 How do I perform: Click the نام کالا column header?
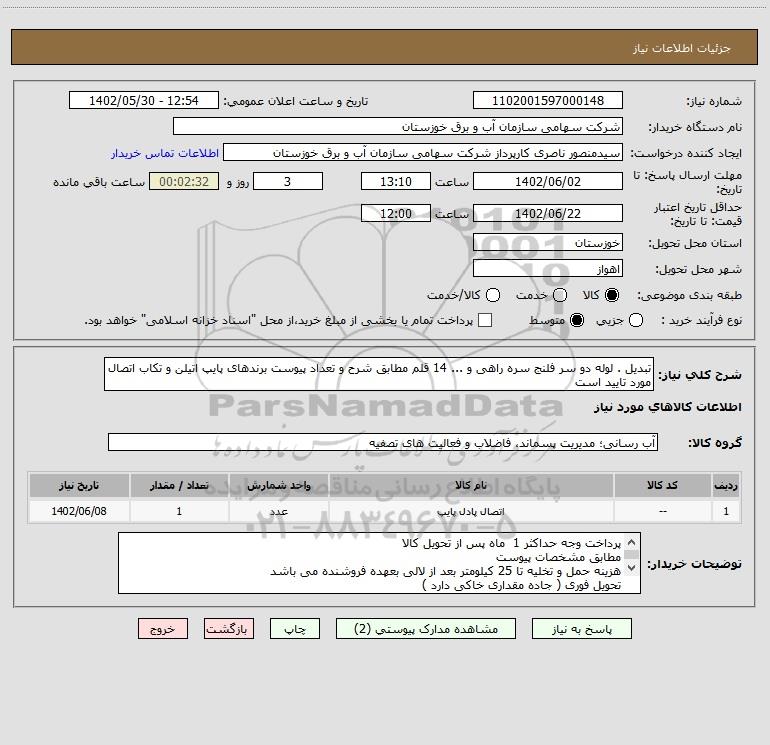tap(471, 485)
